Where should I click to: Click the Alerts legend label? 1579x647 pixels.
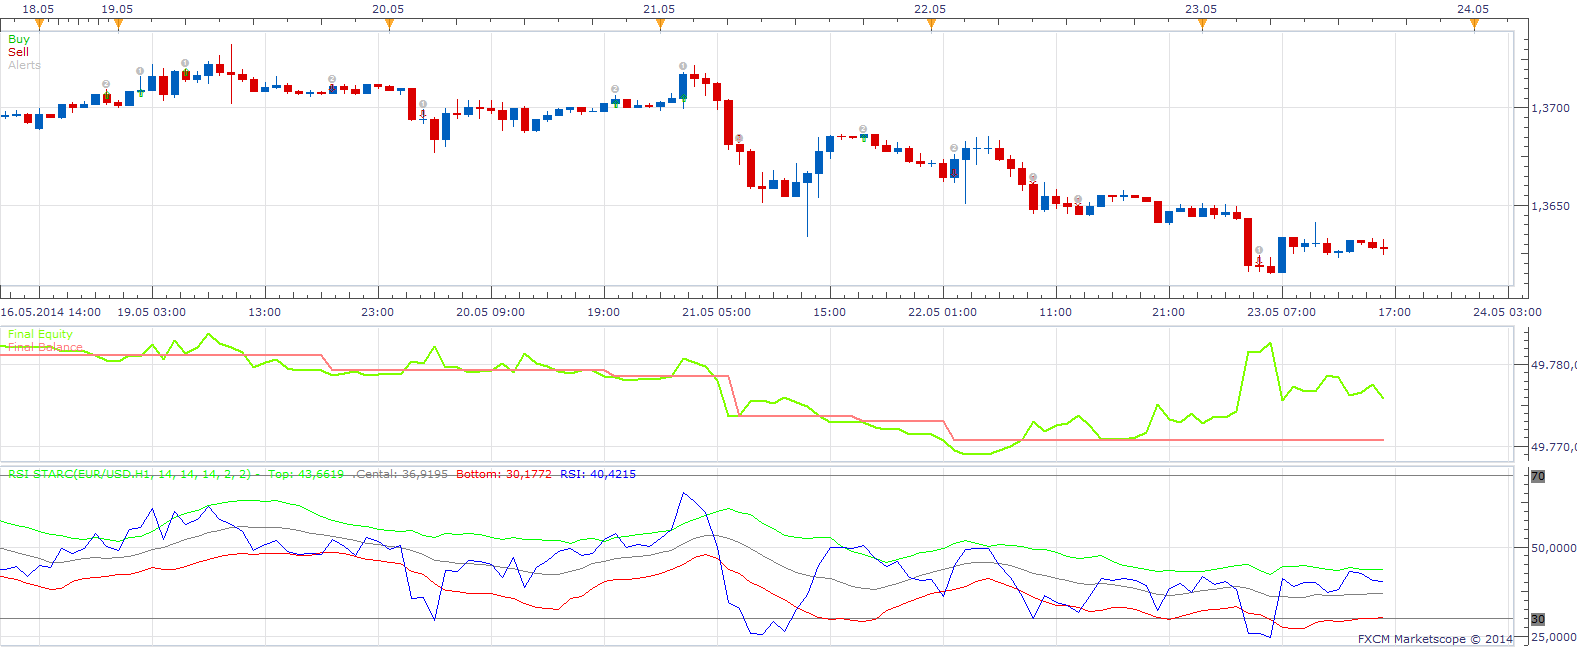click(x=24, y=65)
